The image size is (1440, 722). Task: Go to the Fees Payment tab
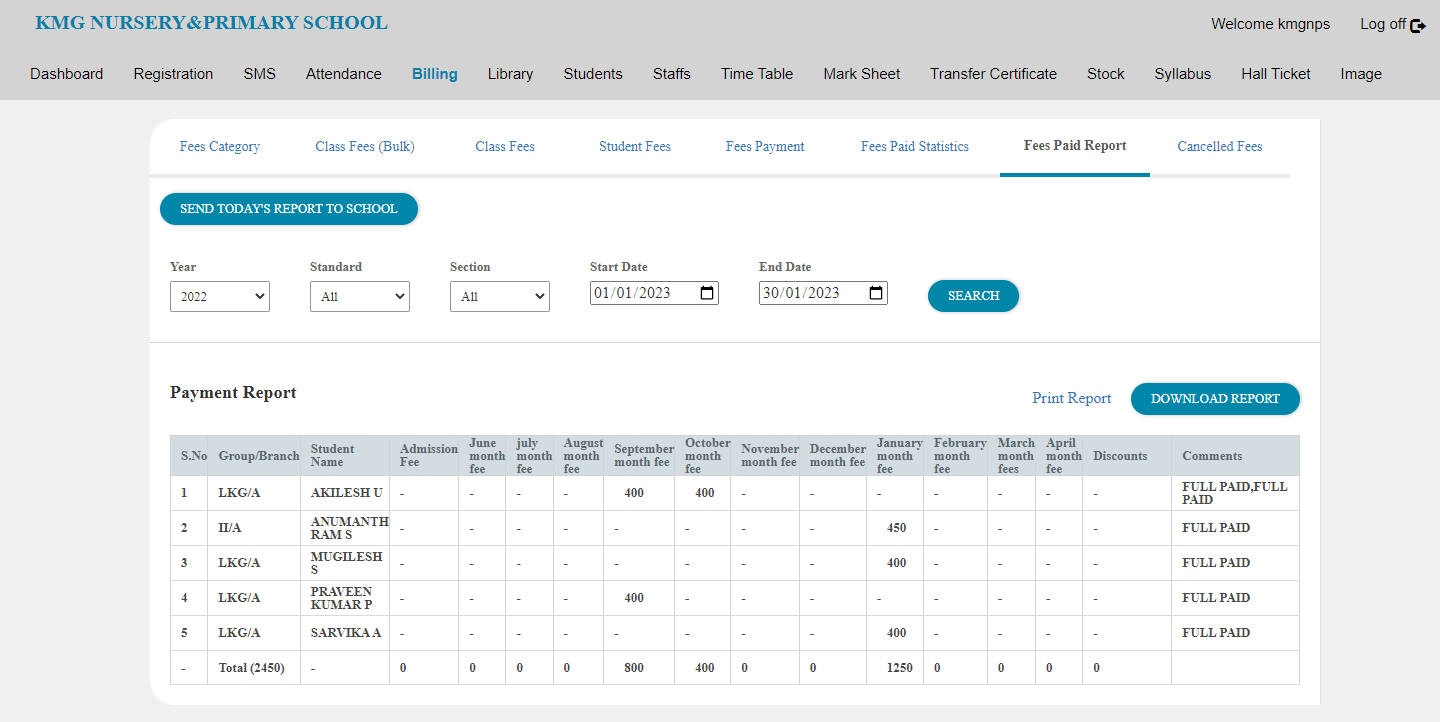point(764,146)
